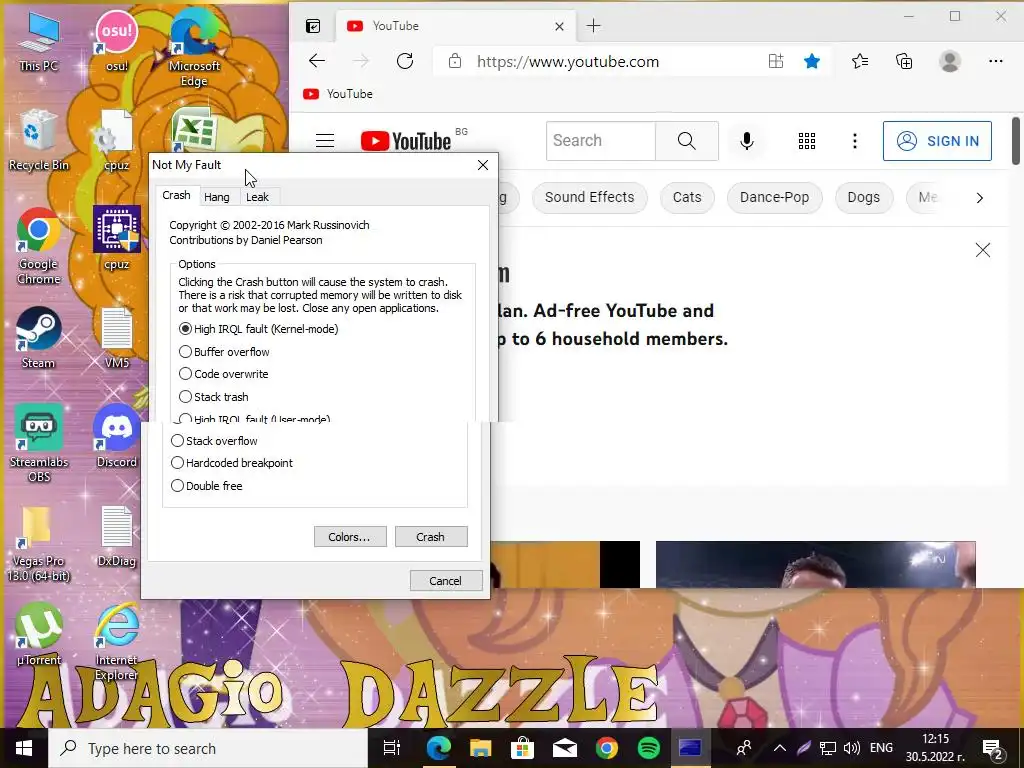Switch to the Leak tab
Screen dimensions: 1024x768
257,197
